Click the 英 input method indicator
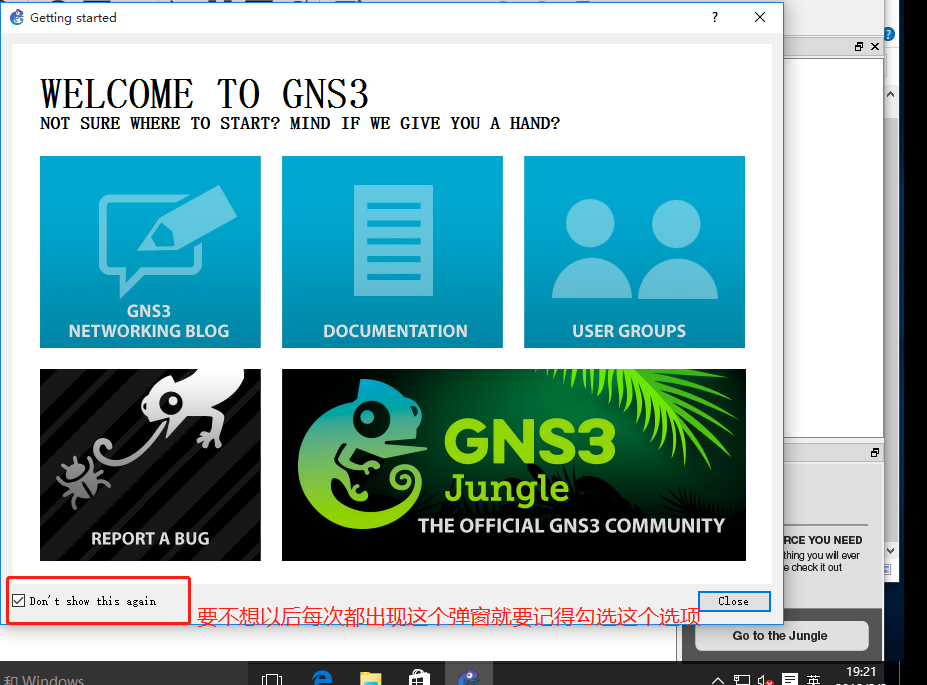927x685 pixels. pyautogui.click(x=813, y=680)
